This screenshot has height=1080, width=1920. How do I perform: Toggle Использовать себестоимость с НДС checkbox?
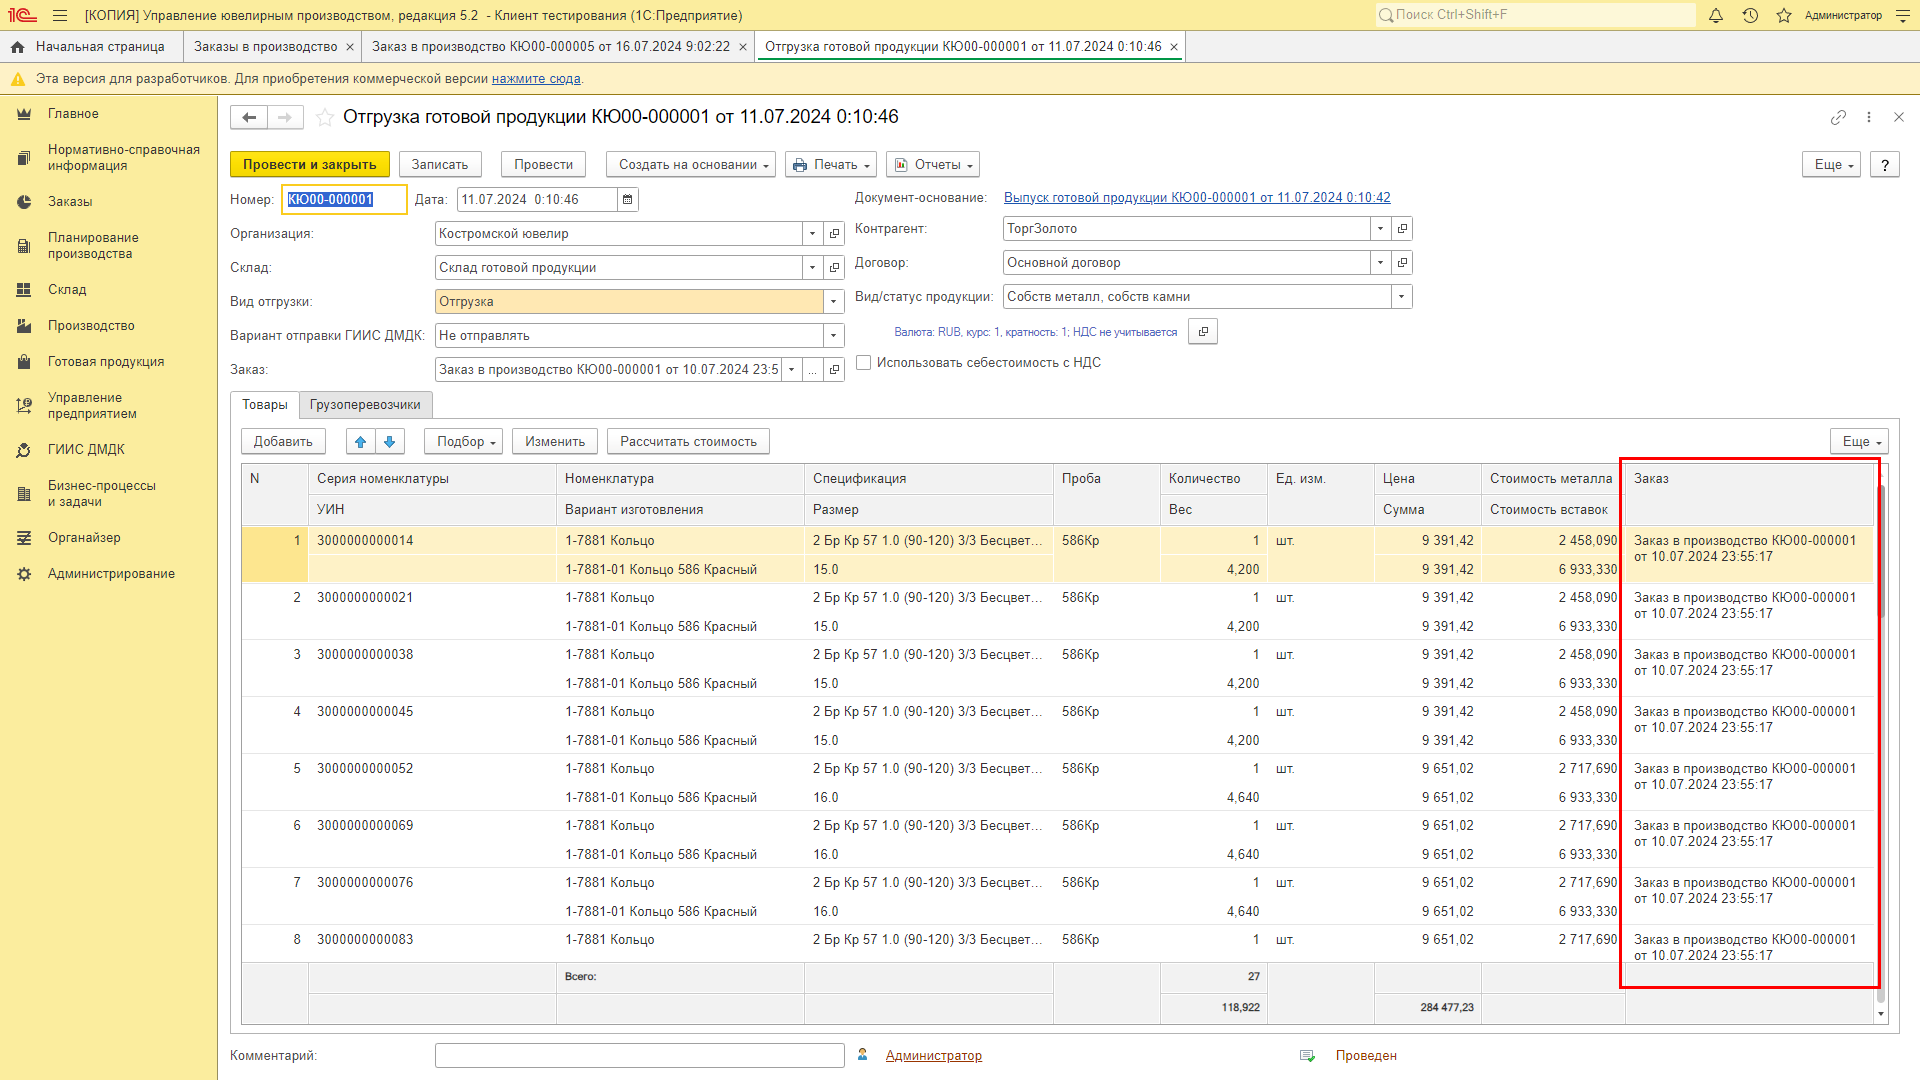pos(864,363)
